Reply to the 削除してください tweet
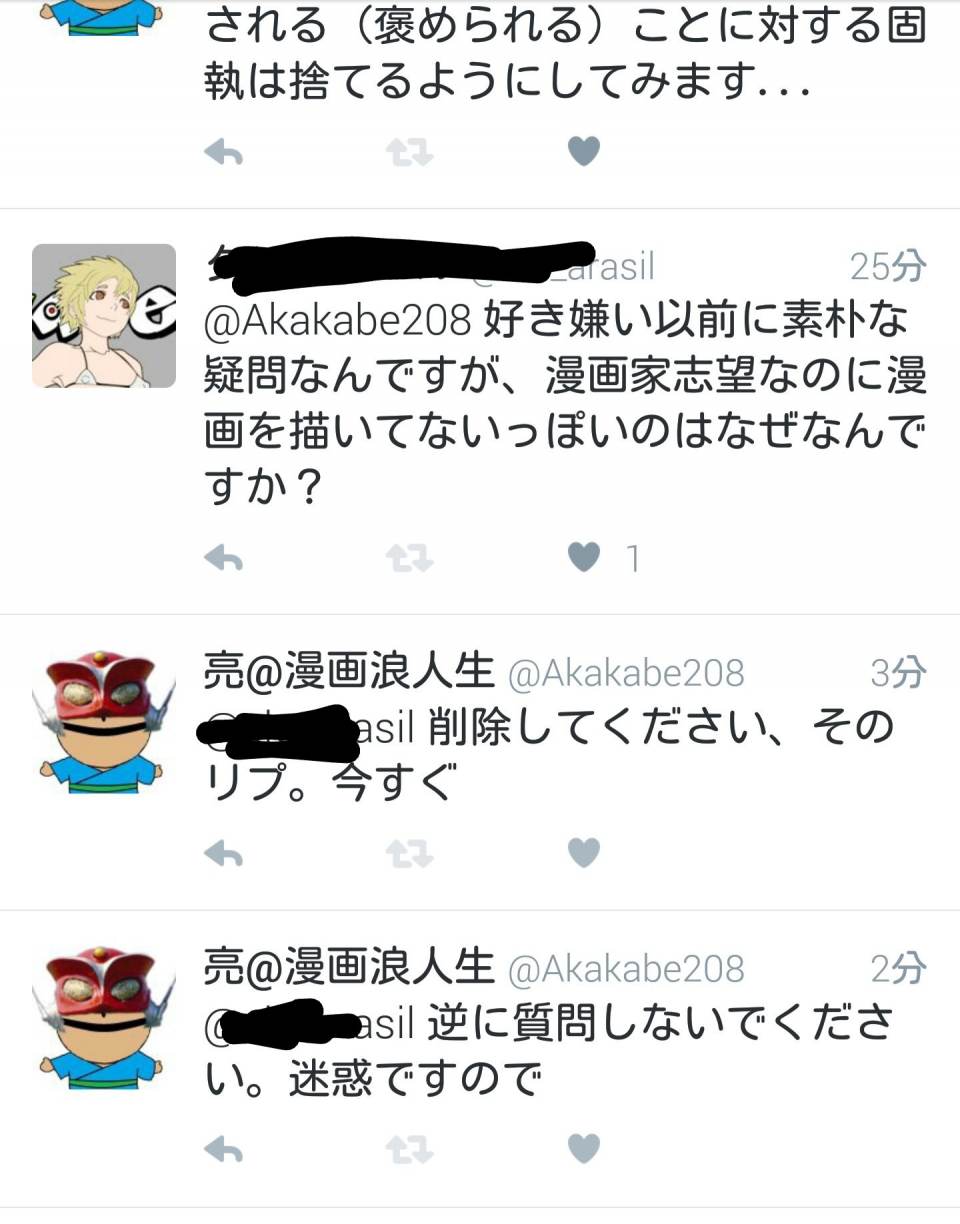This screenshot has height=1224, width=960. [x=224, y=853]
